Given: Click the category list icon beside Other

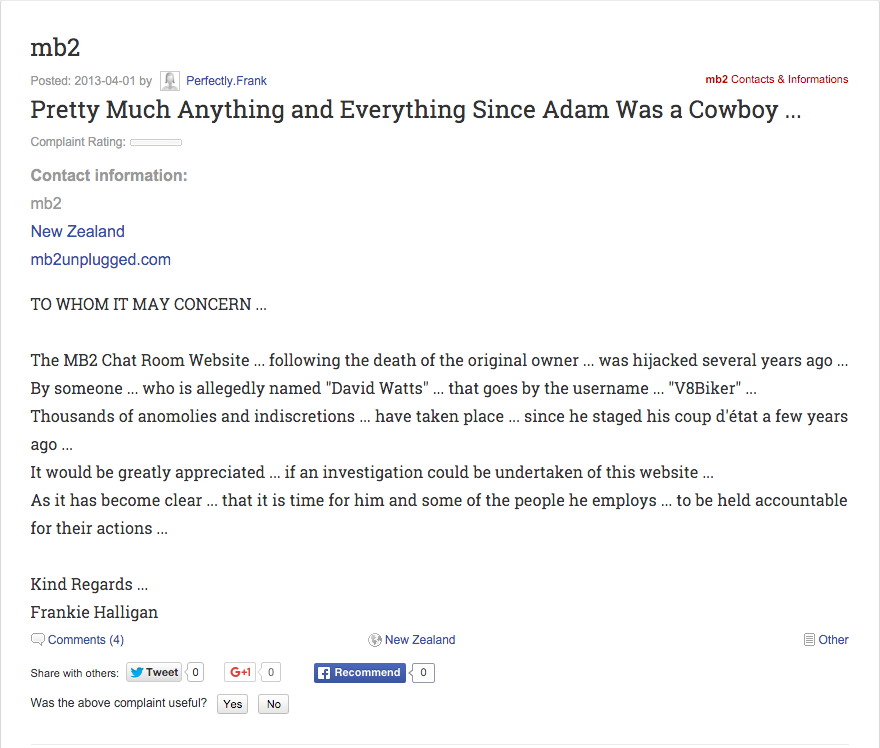Looking at the screenshot, I should (x=809, y=640).
